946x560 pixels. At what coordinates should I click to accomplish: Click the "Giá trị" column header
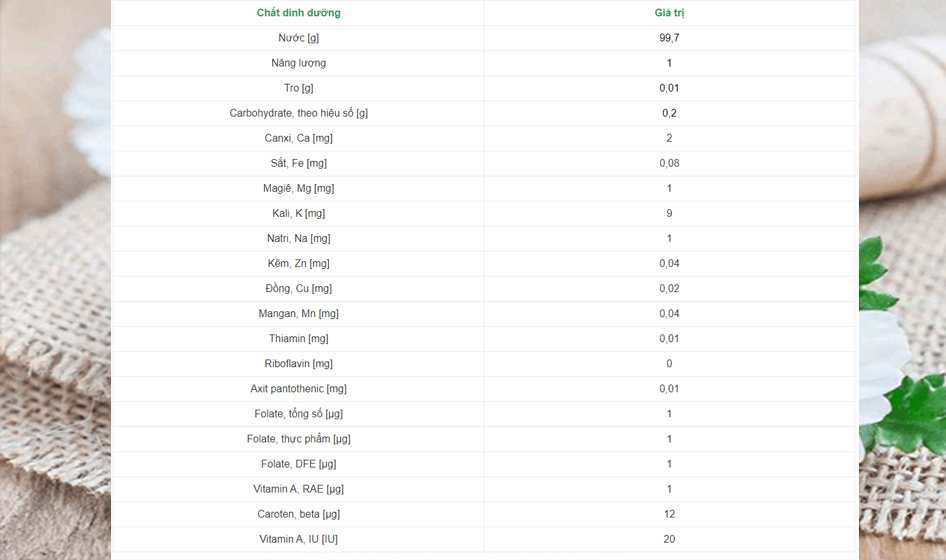[x=669, y=13]
